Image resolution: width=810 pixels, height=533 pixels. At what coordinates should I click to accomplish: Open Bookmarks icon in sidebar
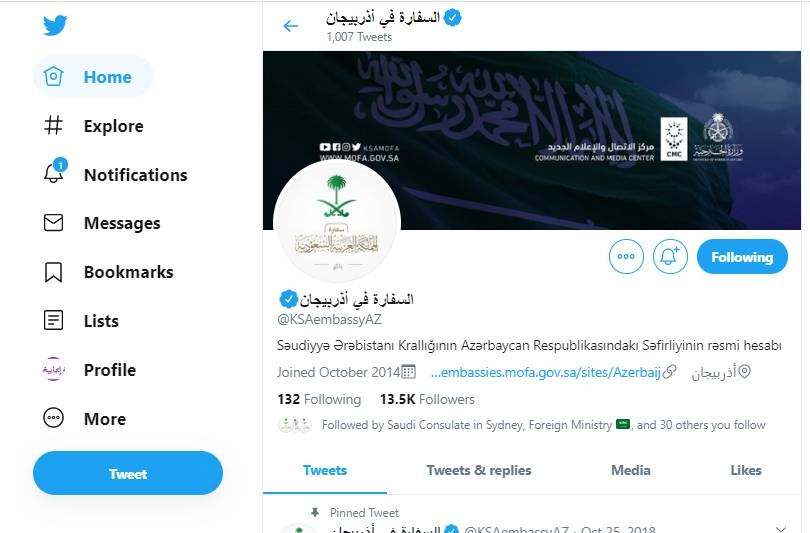[54, 272]
